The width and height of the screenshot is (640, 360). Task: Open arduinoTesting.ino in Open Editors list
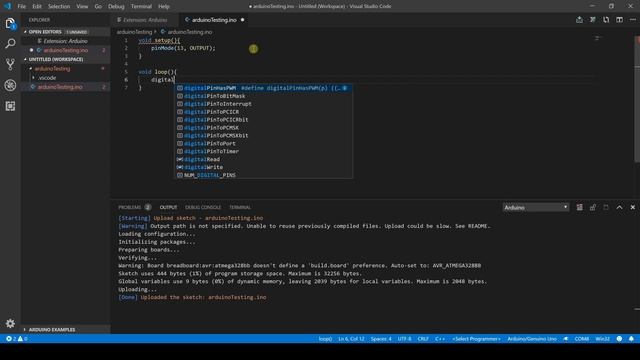pos(65,50)
